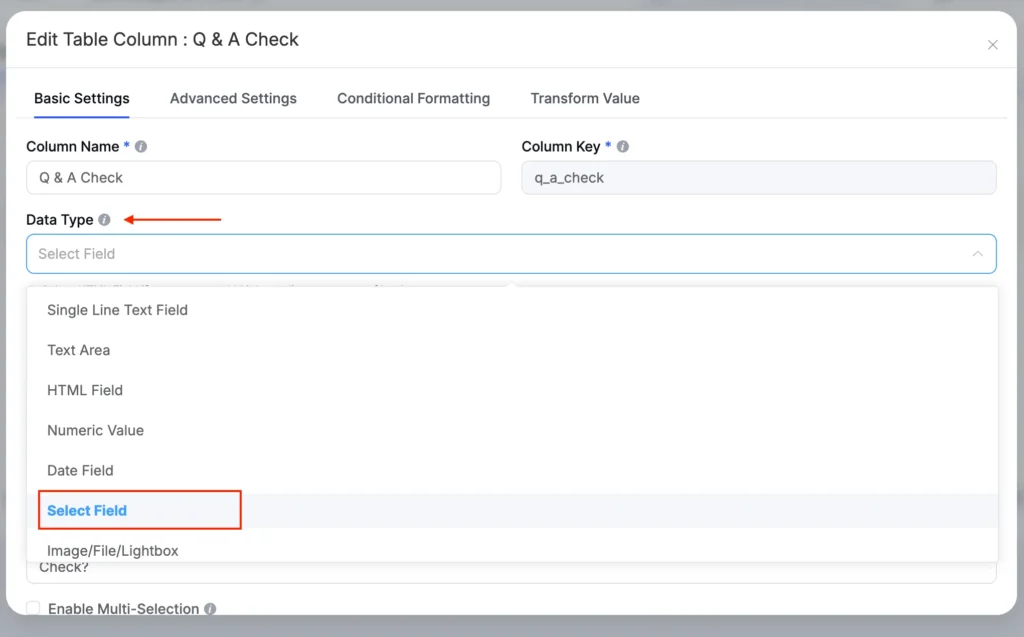1024x637 pixels.
Task: Click into the Column Name input
Action: (263, 178)
